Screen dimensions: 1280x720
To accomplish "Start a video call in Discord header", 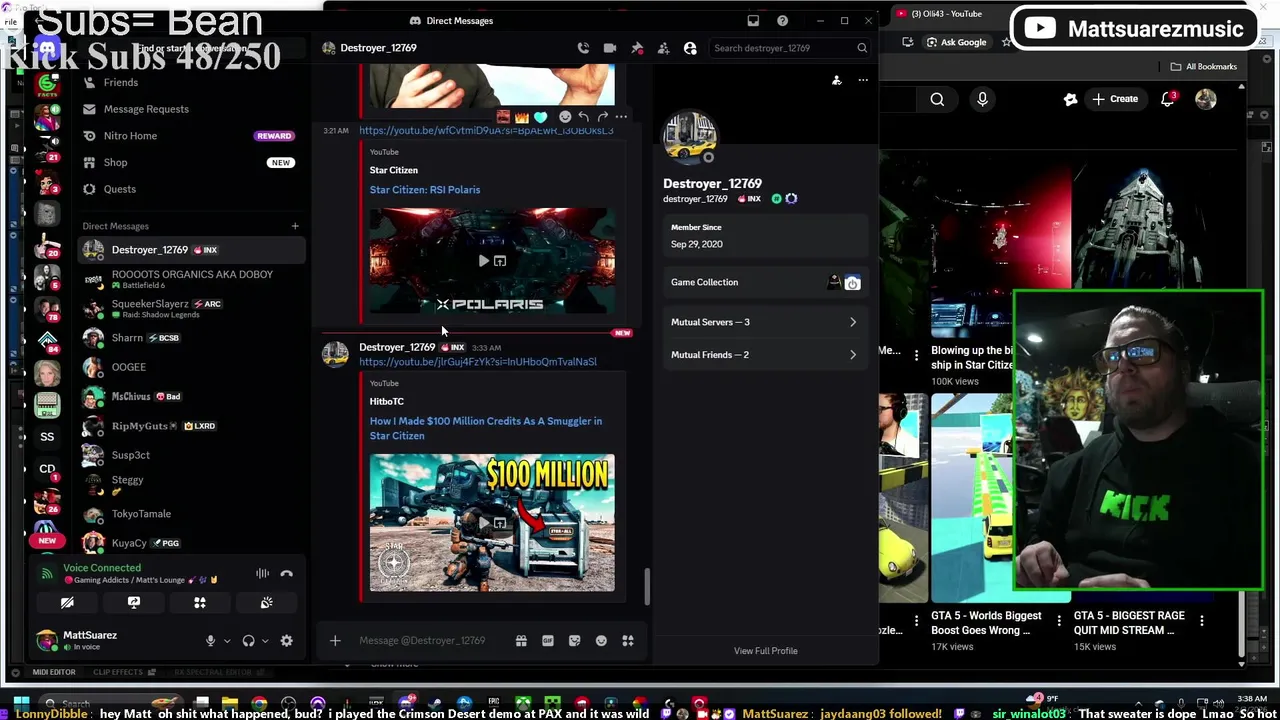I will (x=610, y=48).
